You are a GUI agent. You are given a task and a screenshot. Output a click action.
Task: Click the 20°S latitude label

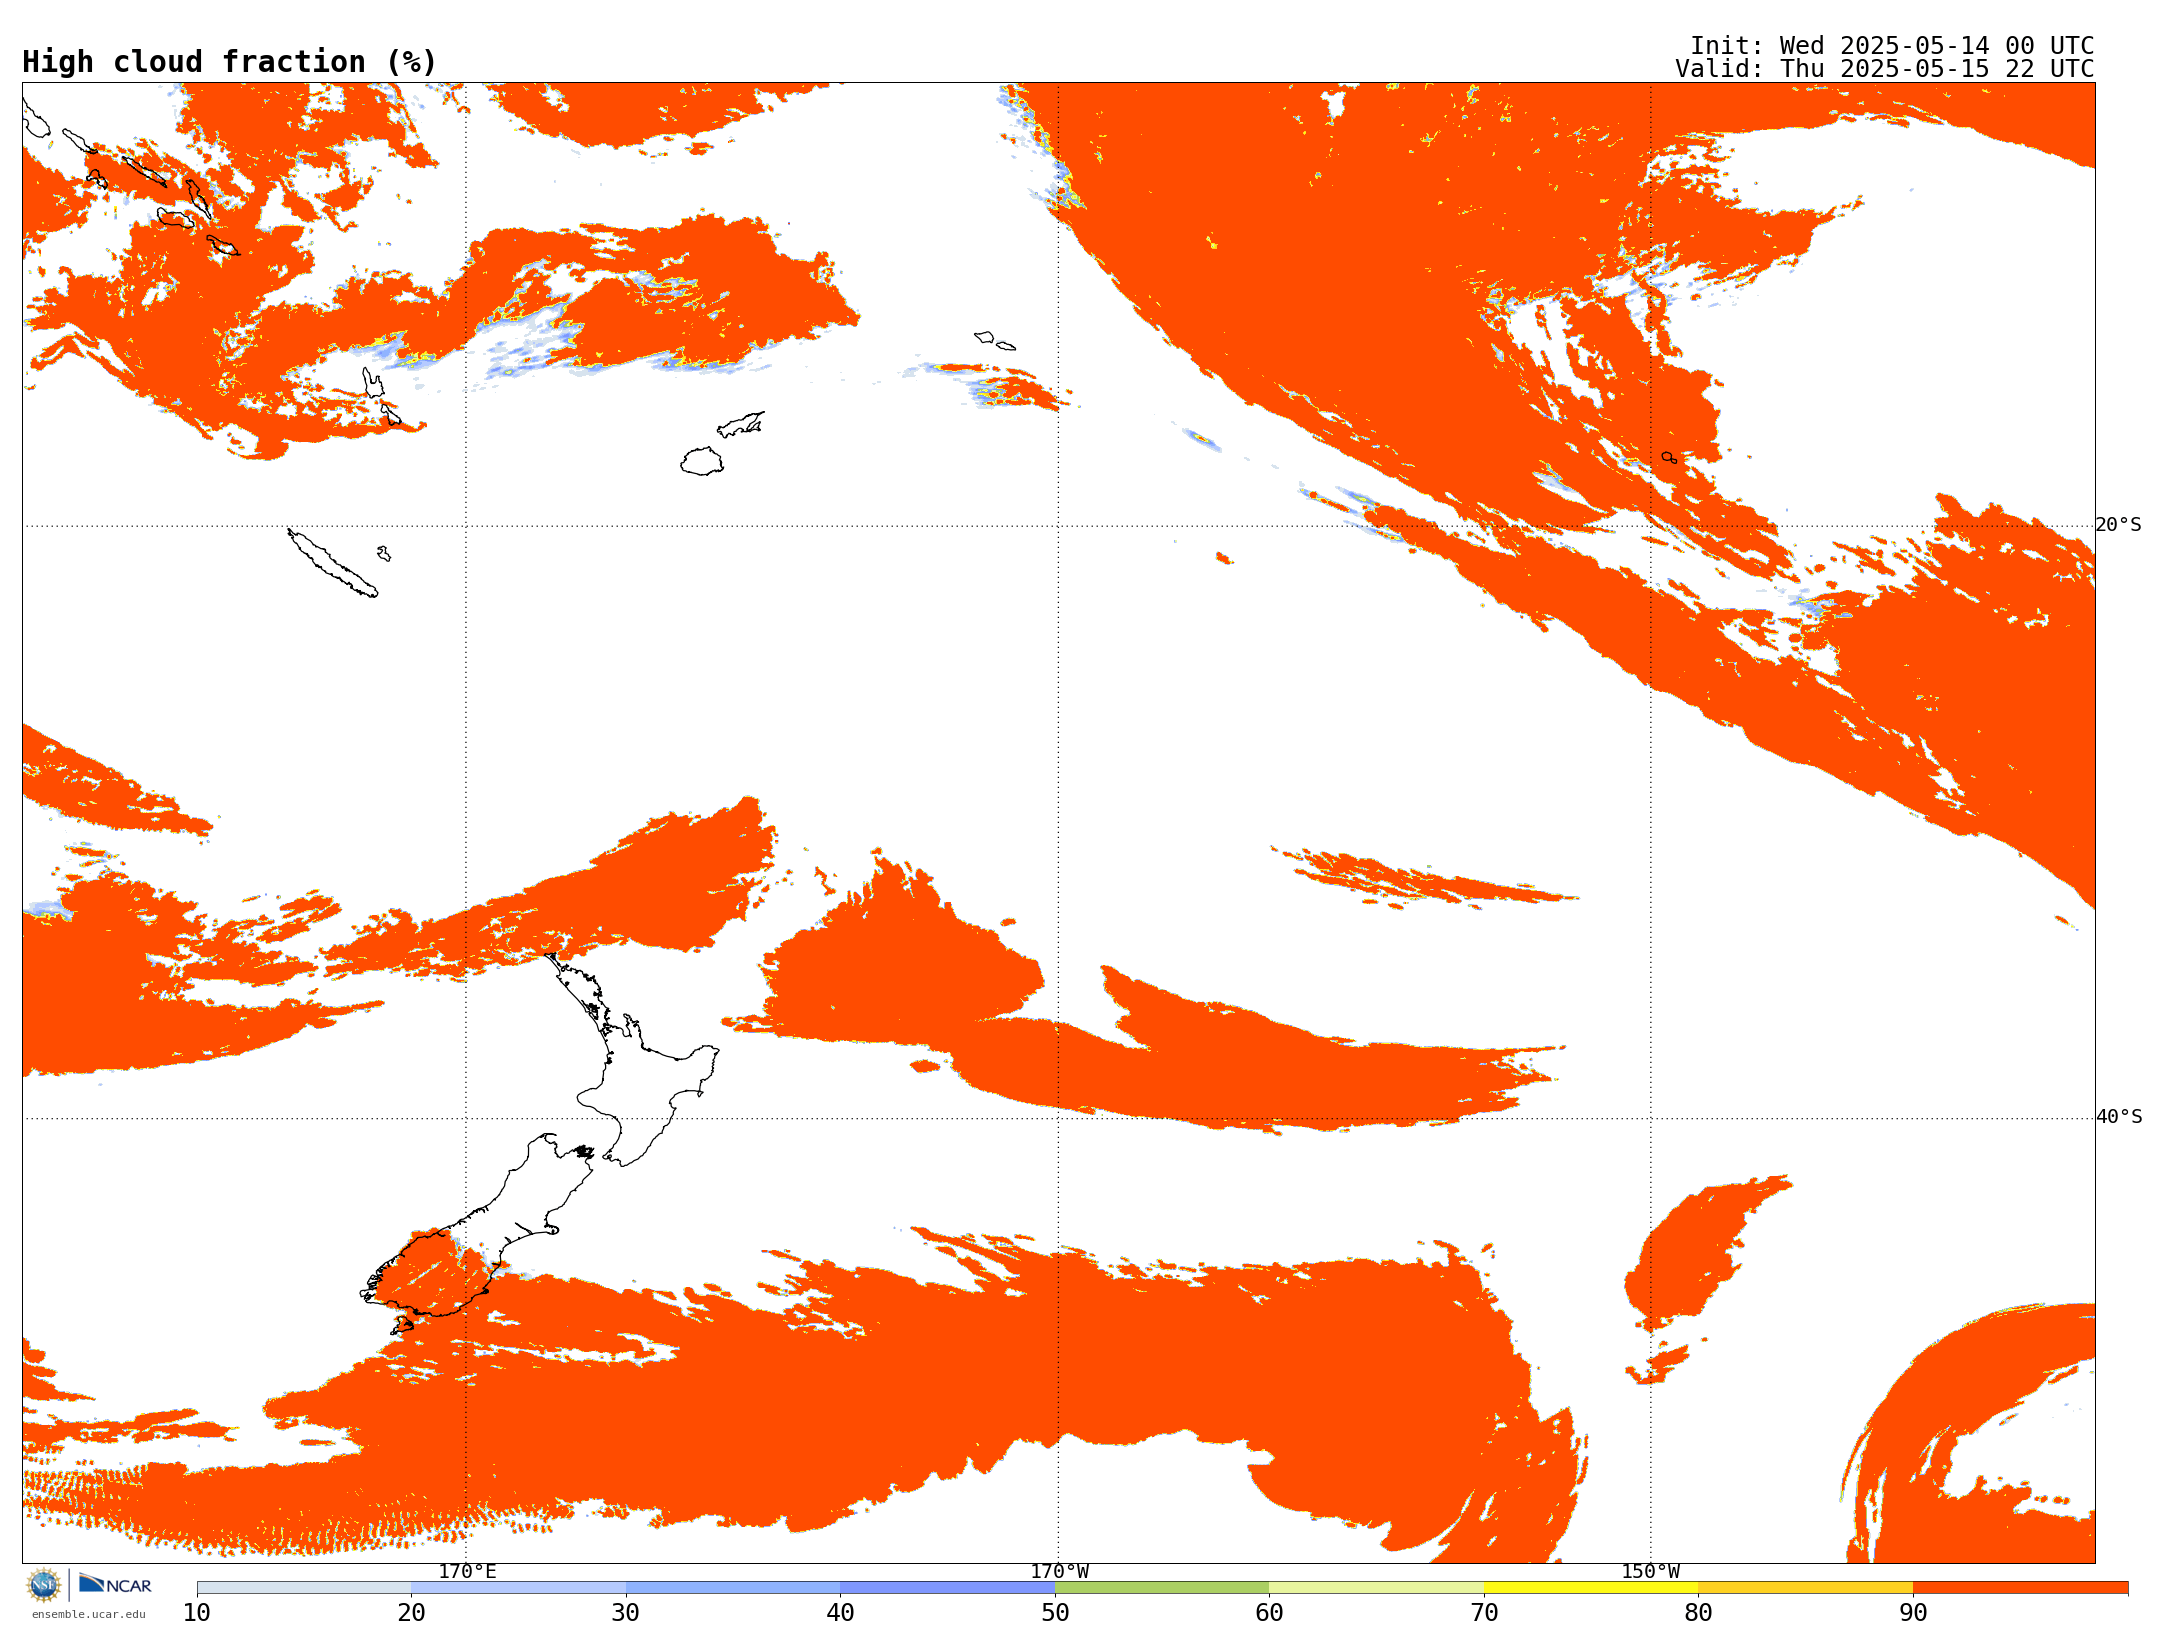pos(2118,525)
